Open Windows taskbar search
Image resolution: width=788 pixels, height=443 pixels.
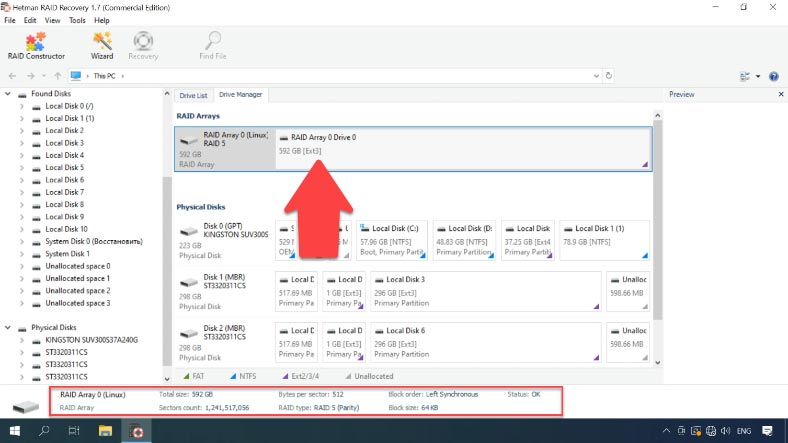(44, 431)
